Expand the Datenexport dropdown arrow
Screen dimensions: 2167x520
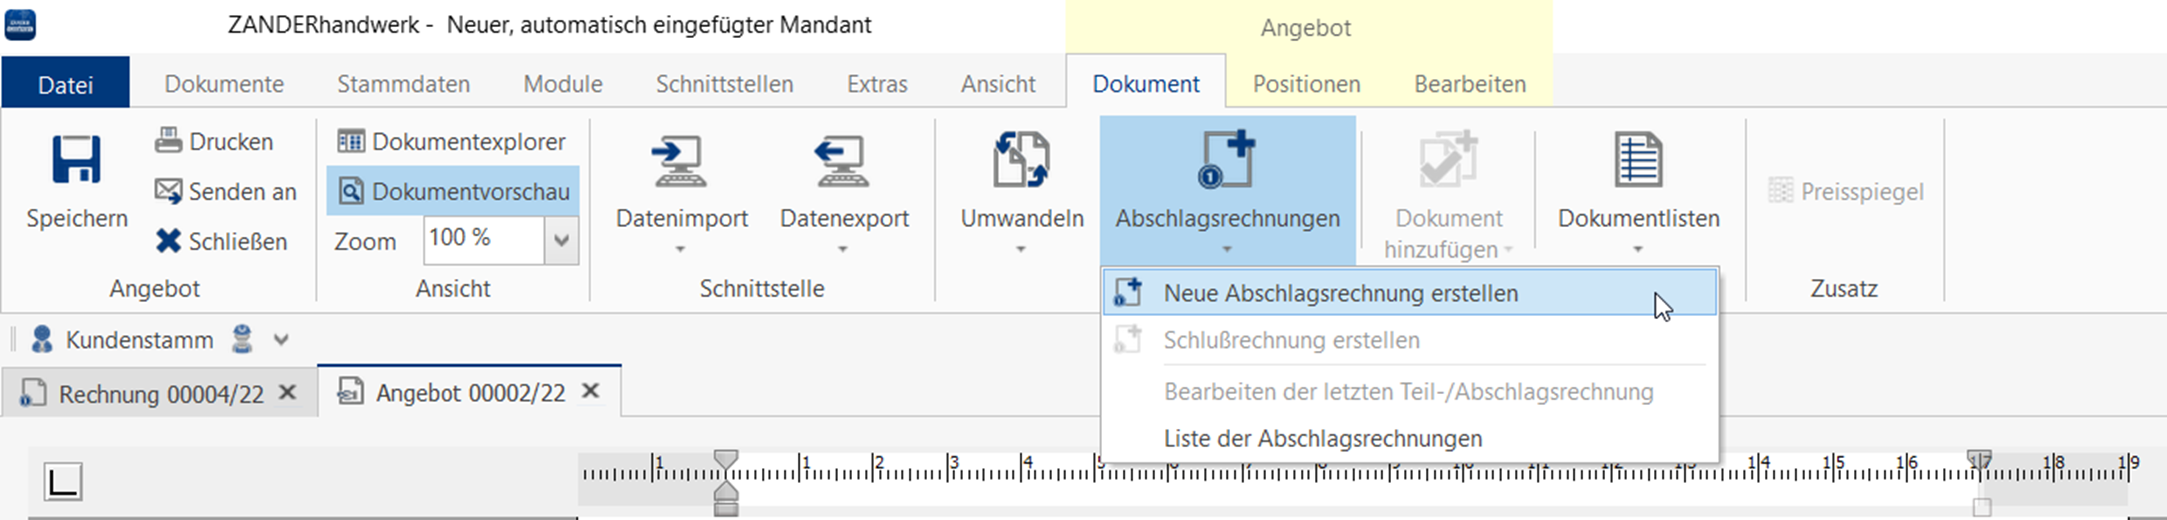pyautogui.click(x=843, y=249)
